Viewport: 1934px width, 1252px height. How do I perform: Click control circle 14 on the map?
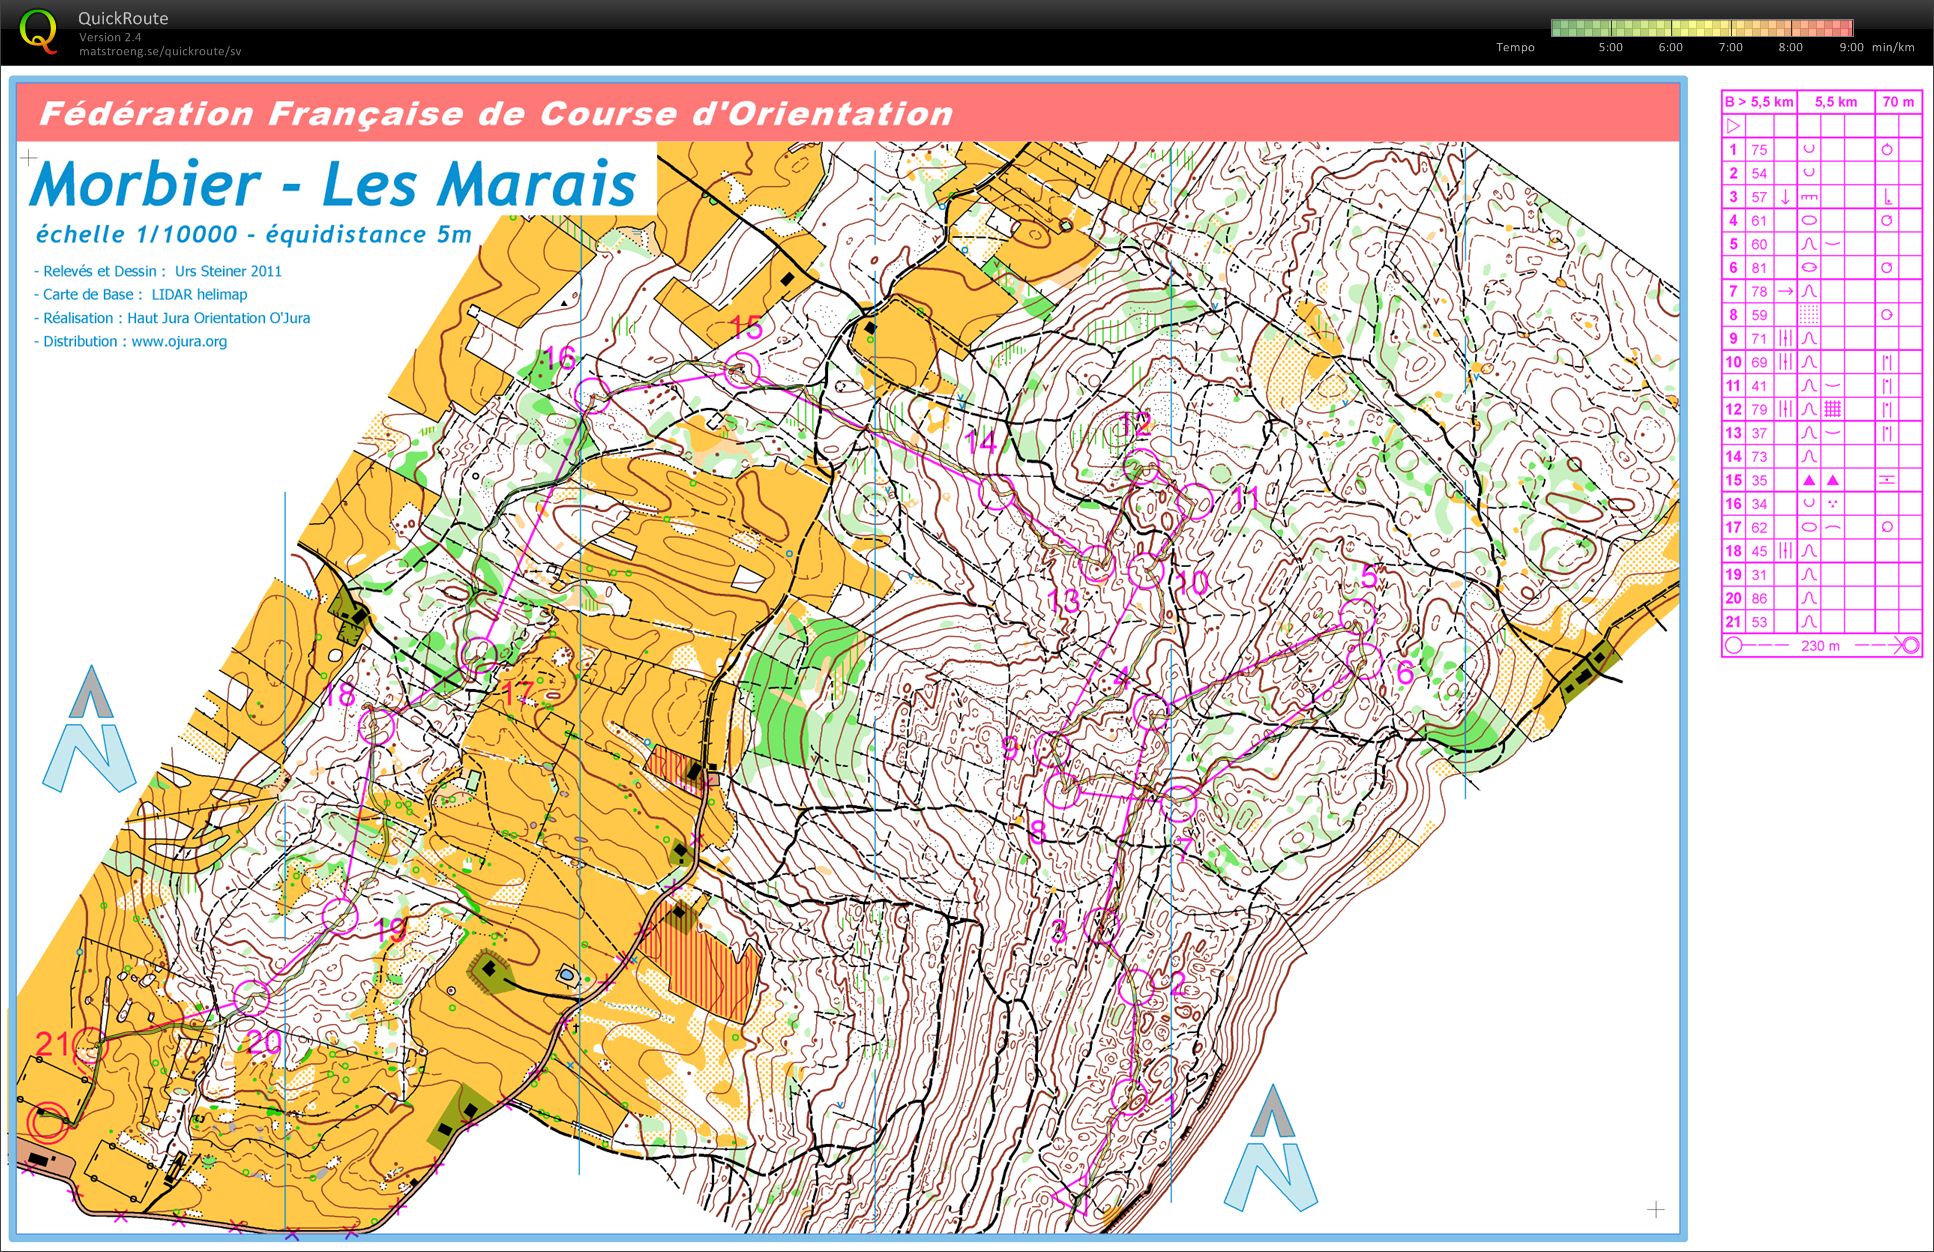(997, 493)
